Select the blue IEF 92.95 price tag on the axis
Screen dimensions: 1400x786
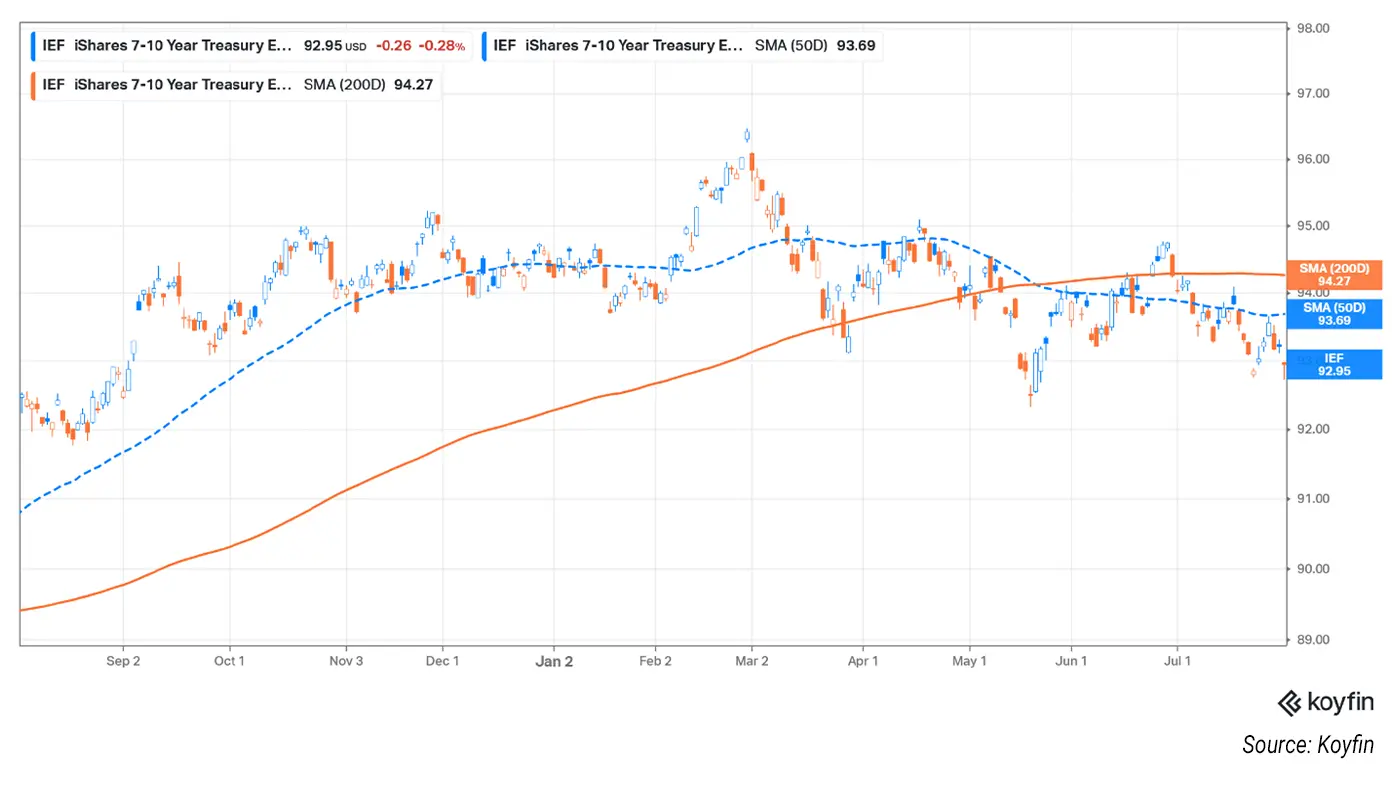[1334, 364]
